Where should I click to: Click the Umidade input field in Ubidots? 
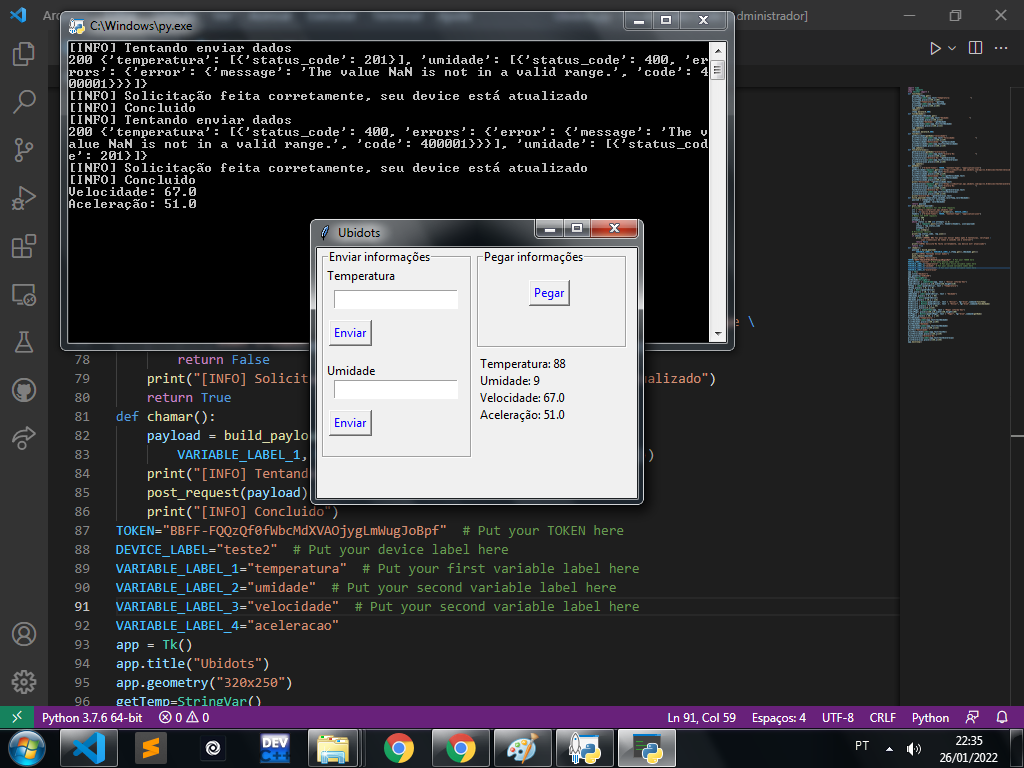click(x=396, y=390)
